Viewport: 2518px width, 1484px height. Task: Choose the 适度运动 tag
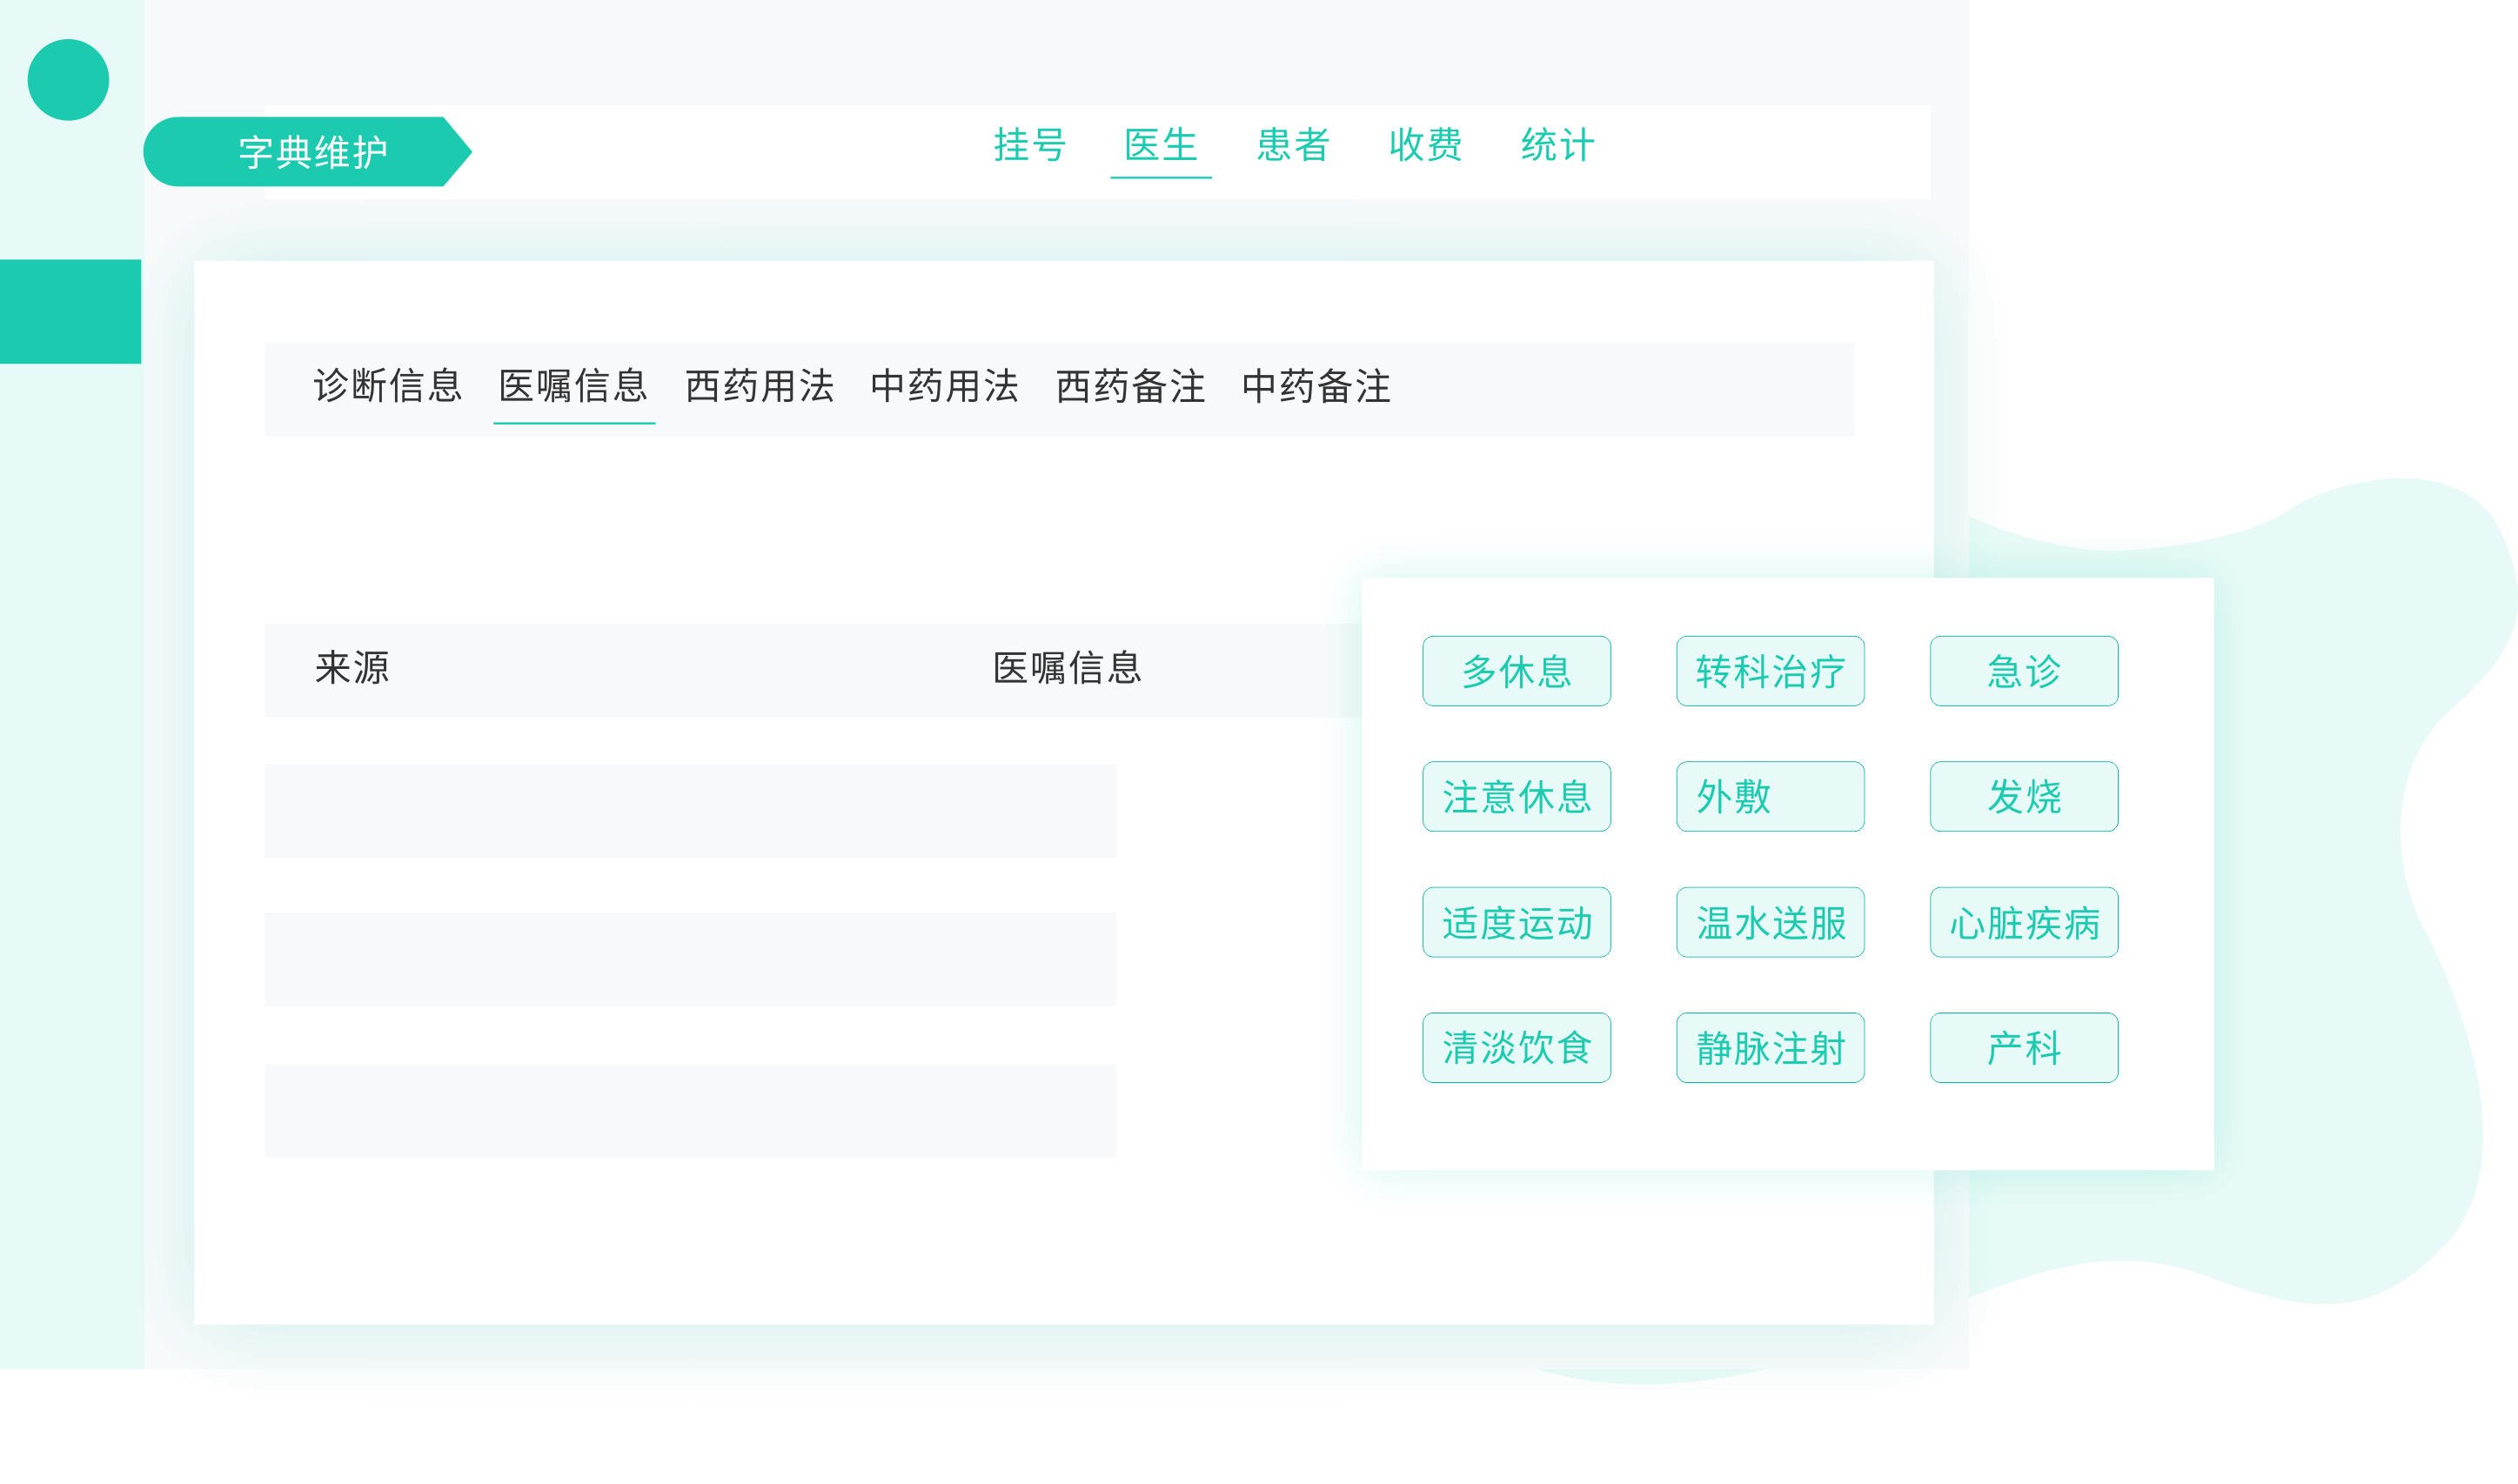[x=1516, y=922]
